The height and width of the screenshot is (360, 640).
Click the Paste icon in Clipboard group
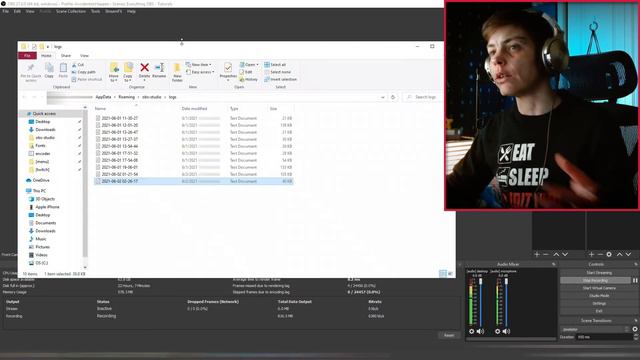coord(63,68)
